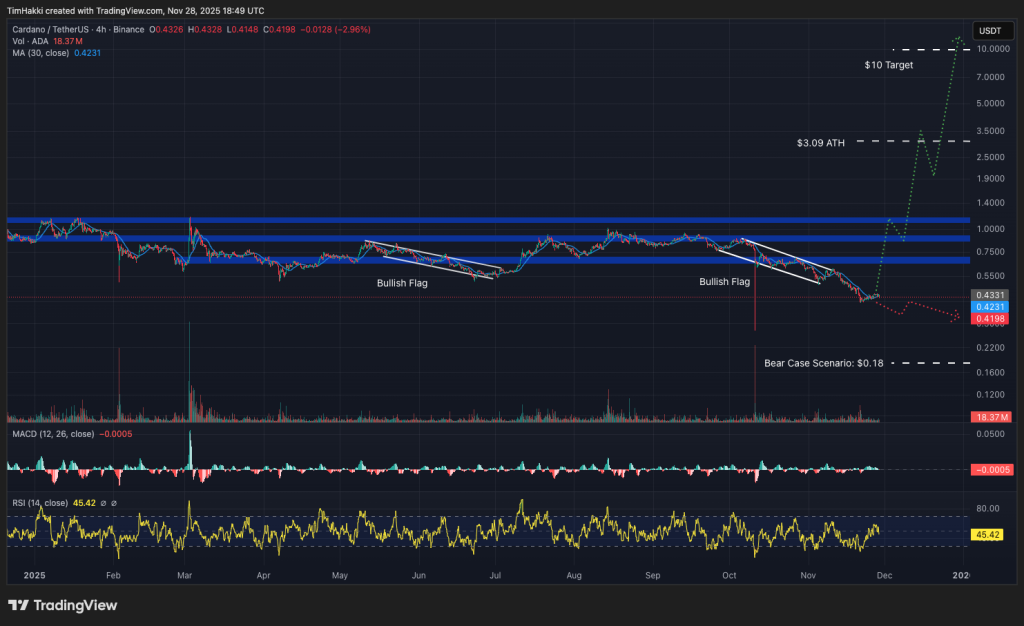
Task: Select the Cardano / TetherUS symbol title
Action: click(x=45, y=30)
